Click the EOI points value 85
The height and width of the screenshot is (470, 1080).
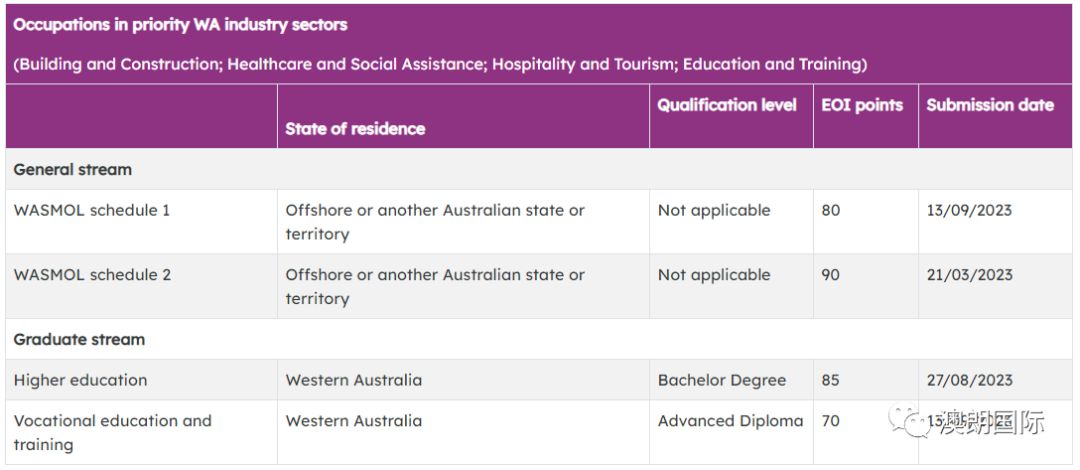tap(830, 380)
